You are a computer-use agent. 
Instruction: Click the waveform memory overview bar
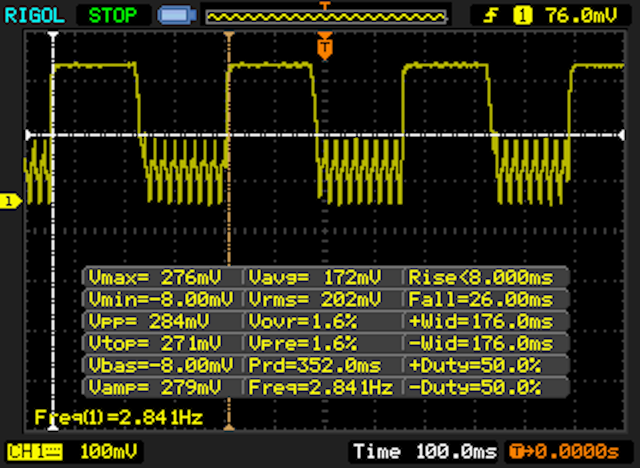tap(326, 17)
